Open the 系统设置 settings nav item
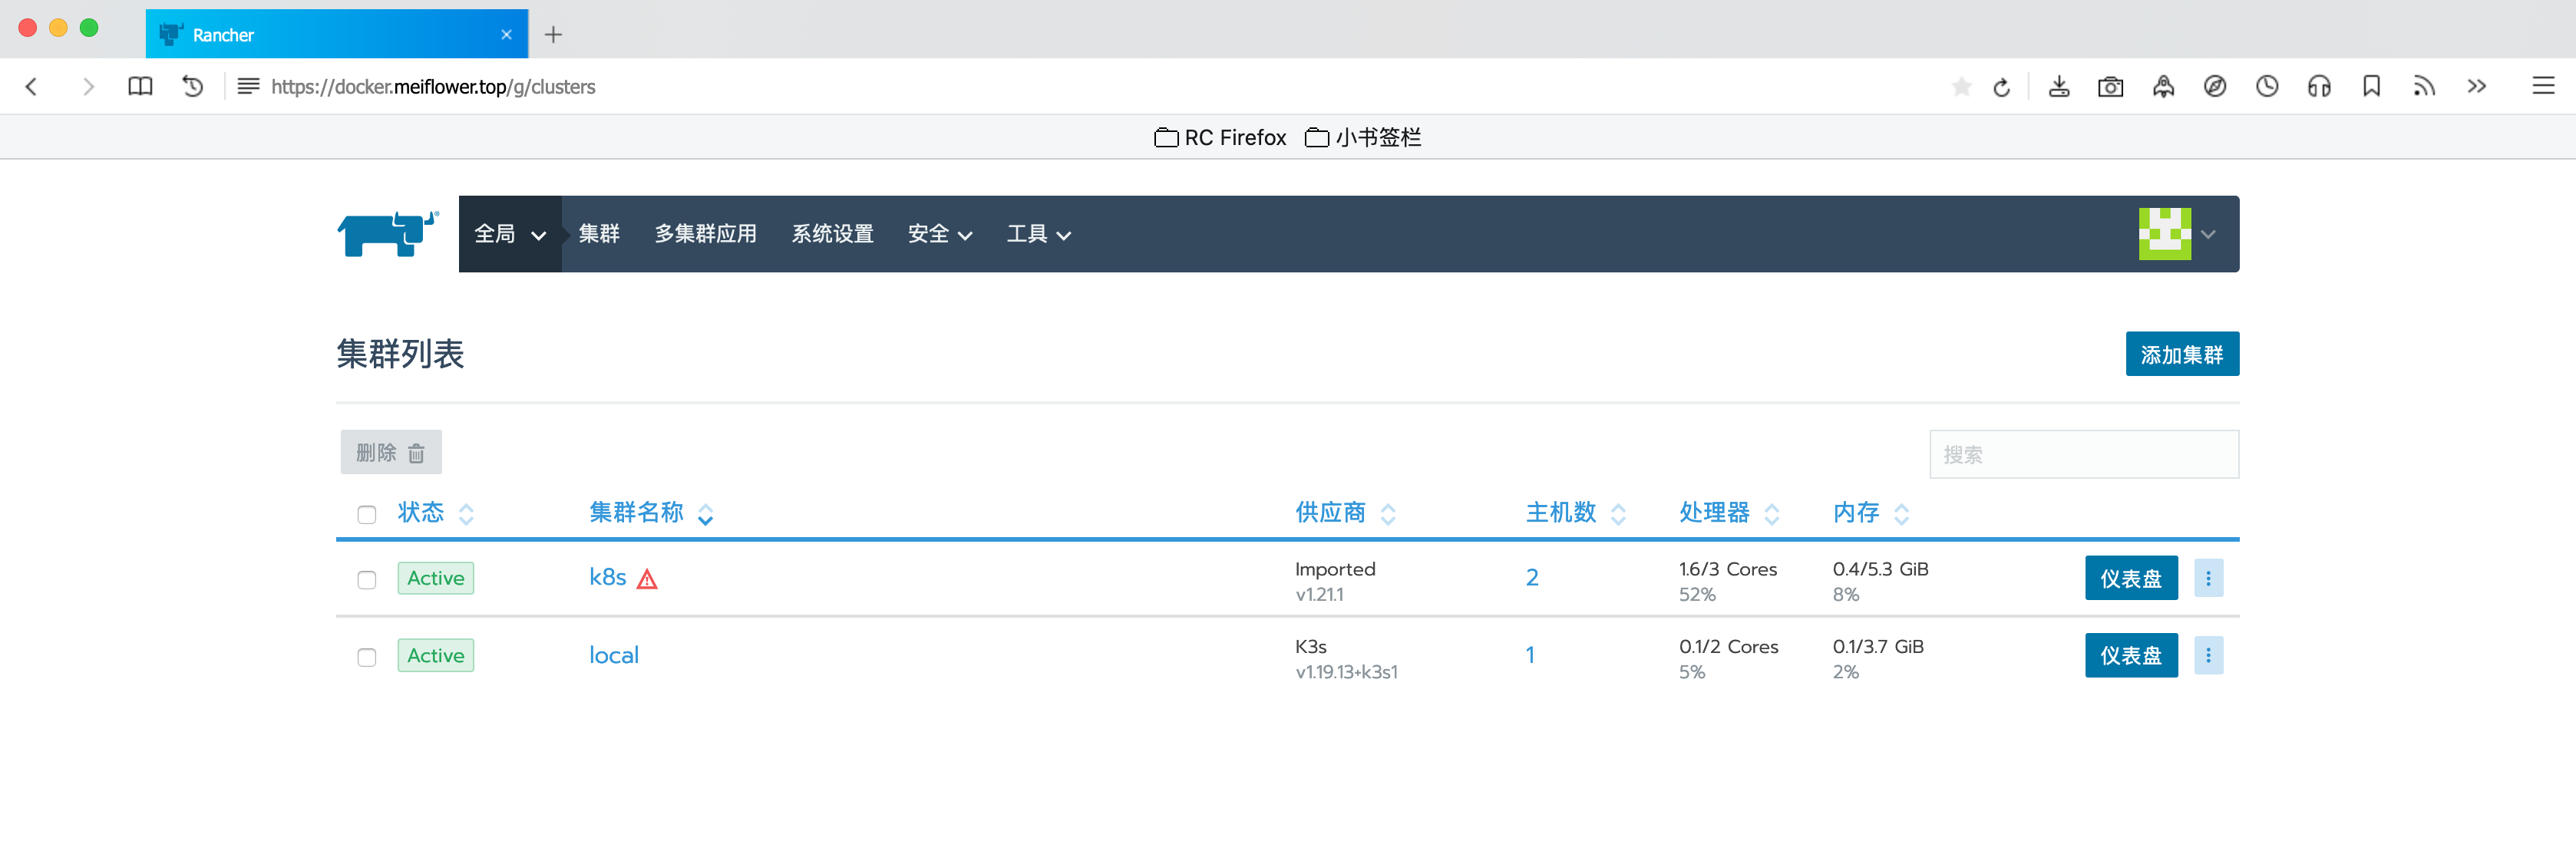Image resolution: width=2576 pixels, height=864 pixels. point(832,234)
